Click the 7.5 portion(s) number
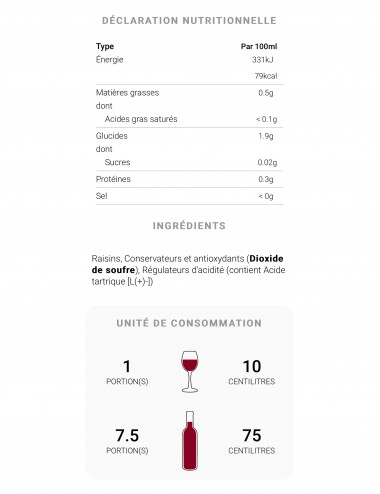 tap(127, 435)
